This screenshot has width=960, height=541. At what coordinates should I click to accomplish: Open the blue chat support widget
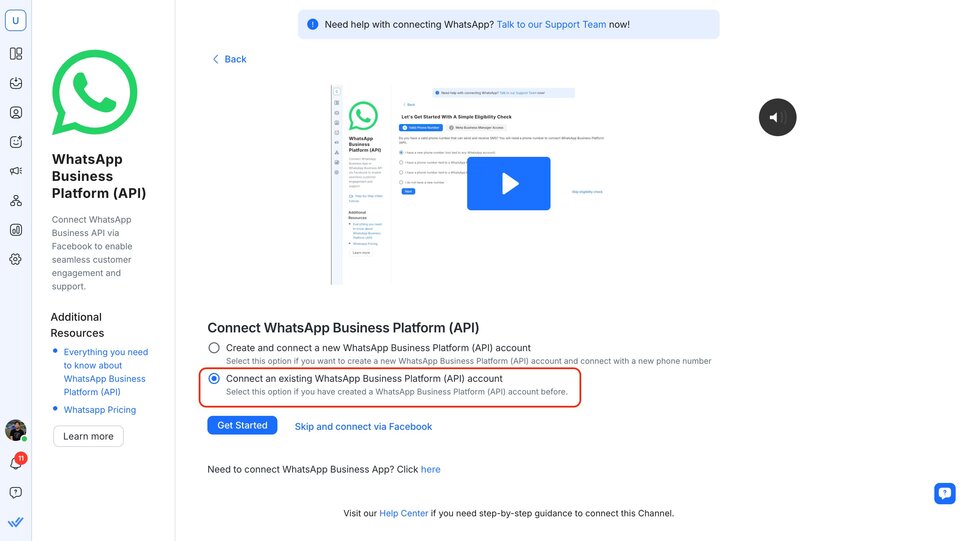tap(945, 493)
